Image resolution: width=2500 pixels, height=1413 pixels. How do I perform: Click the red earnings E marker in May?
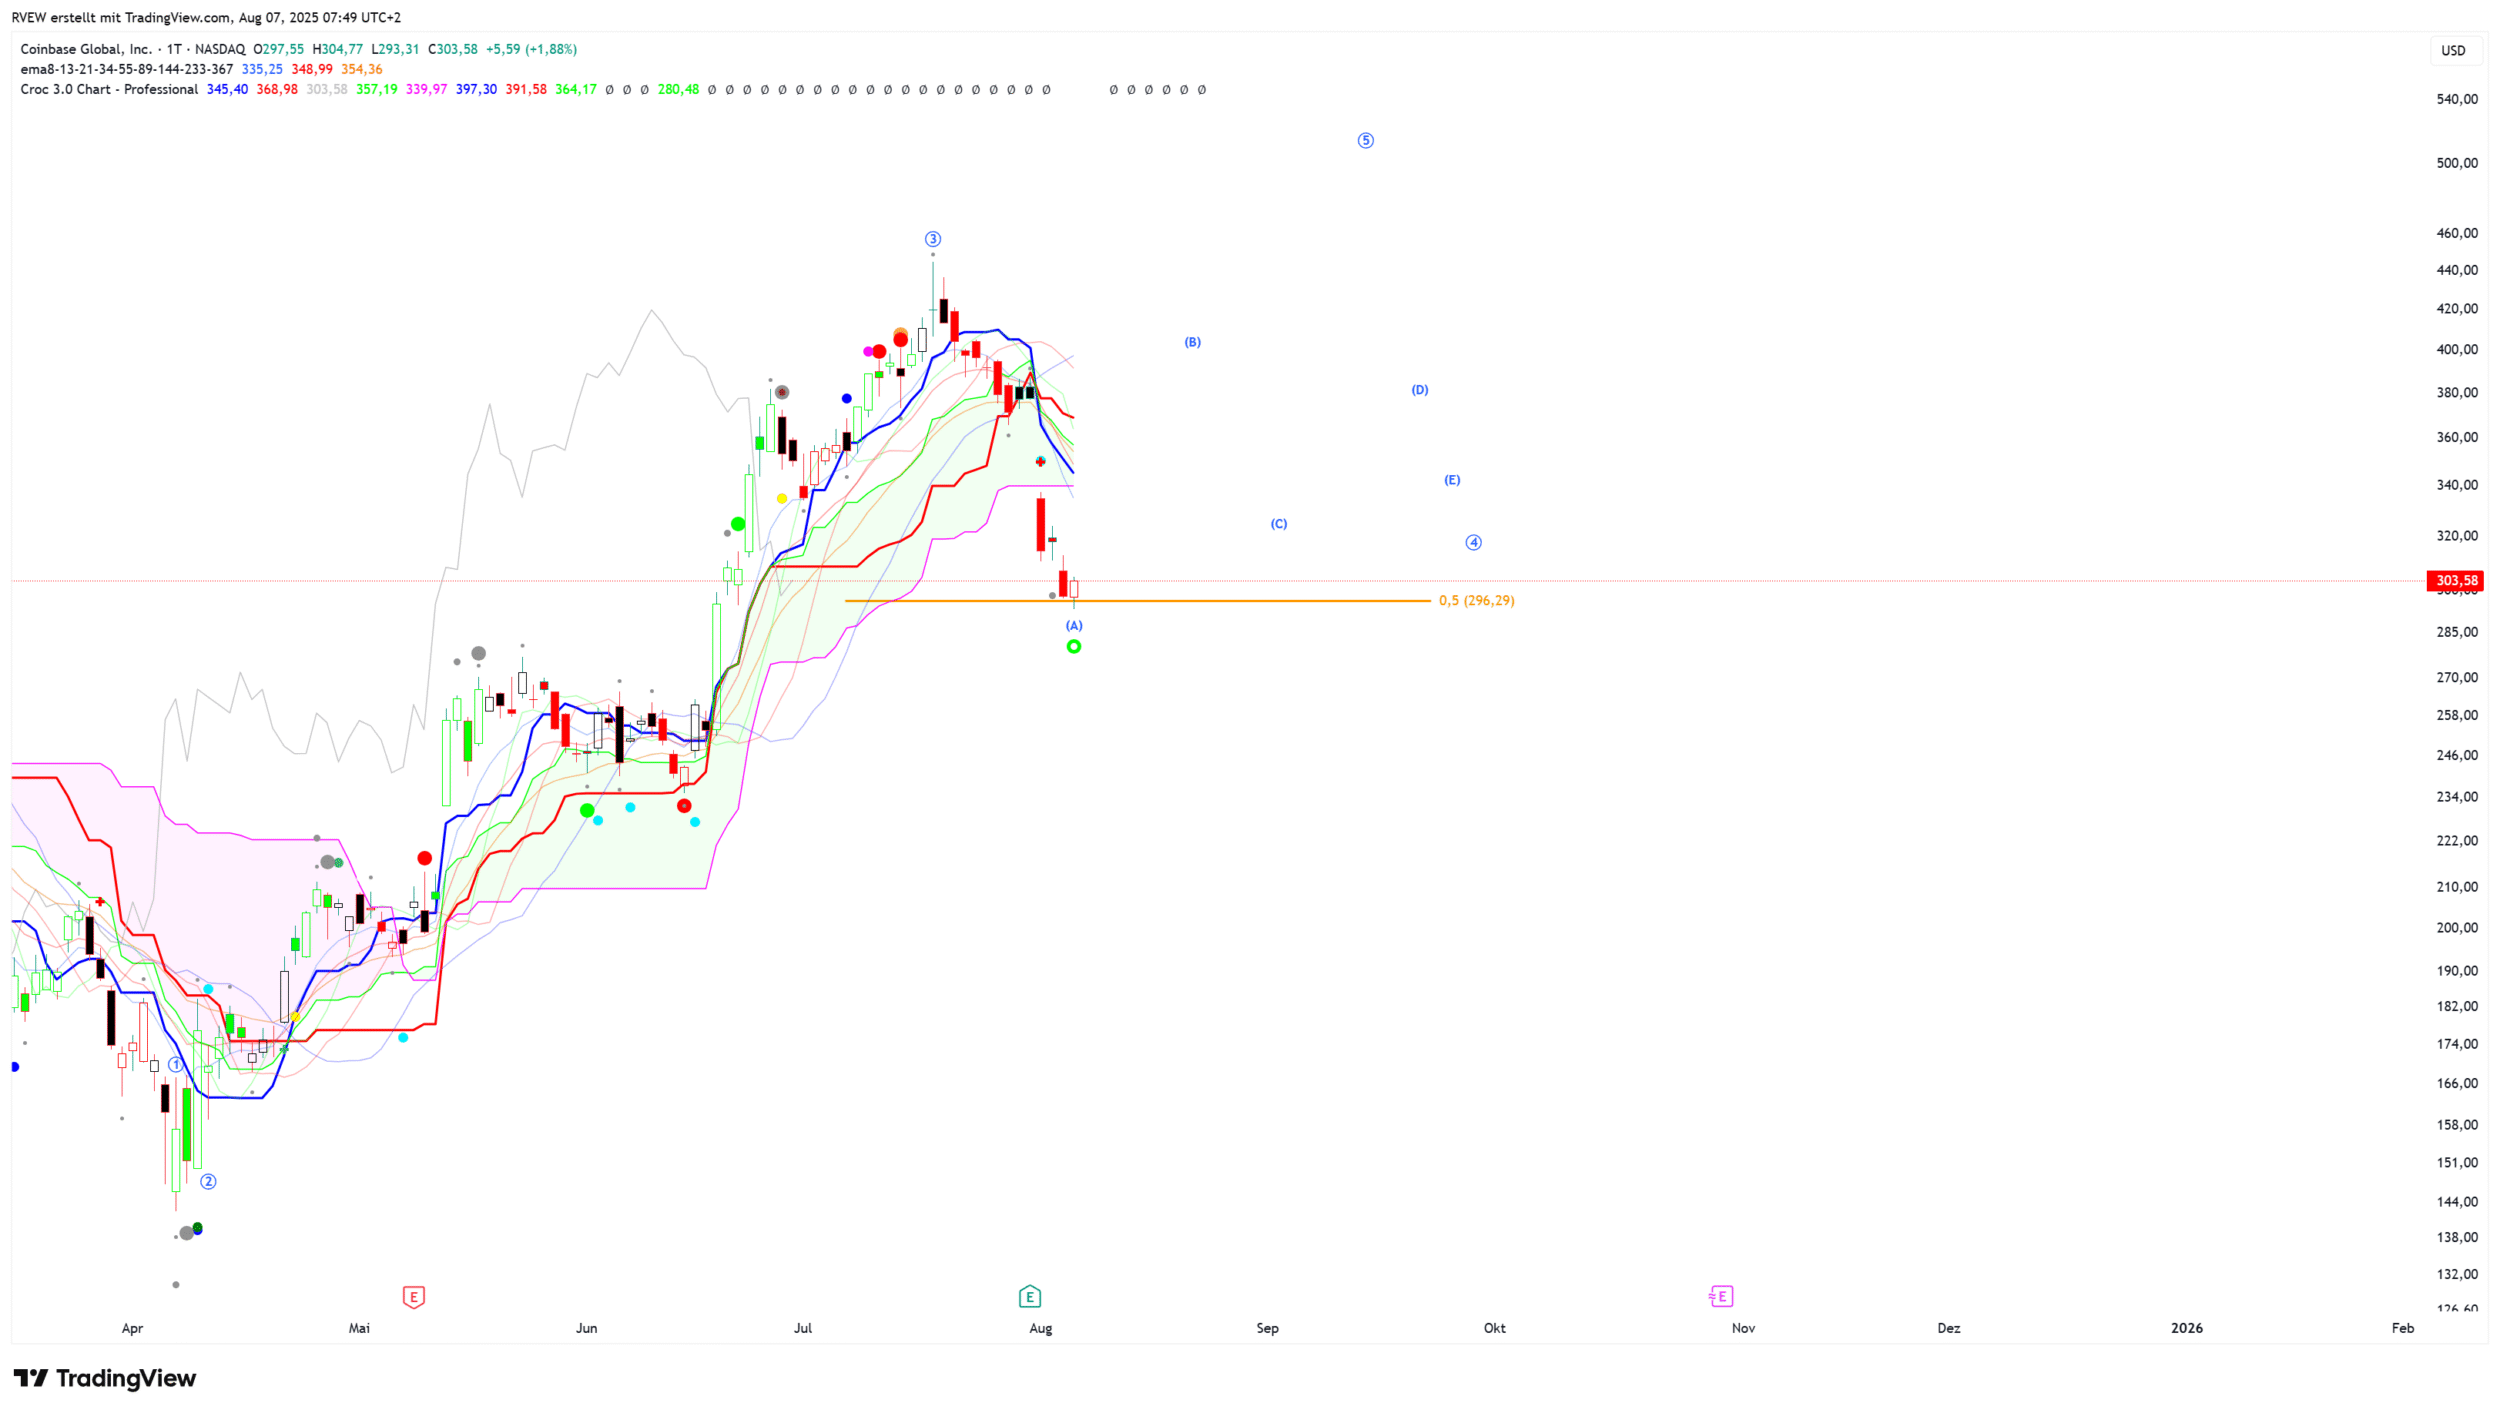[x=413, y=1297]
